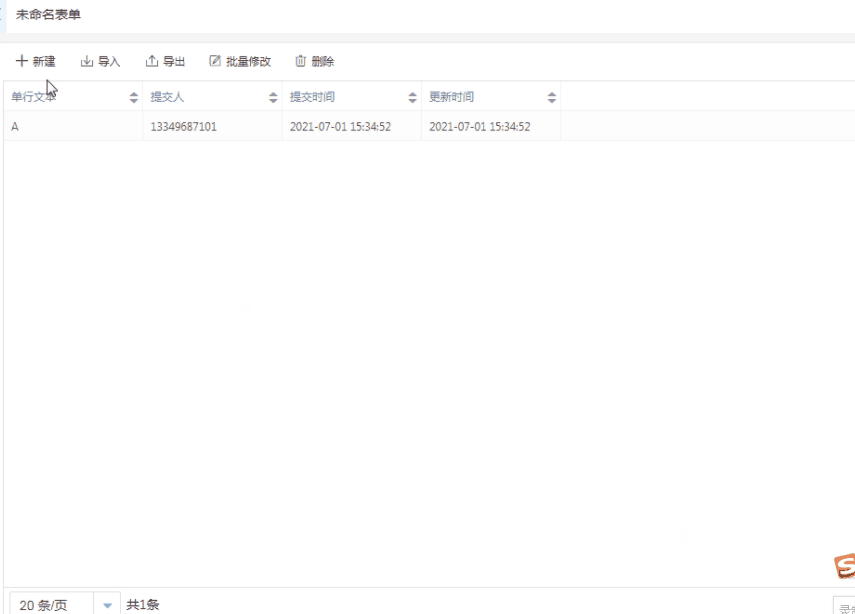Click the 提交时间 cell of the first row
The width and height of the screenshot is (855, 614).
(x=340, y=127)
